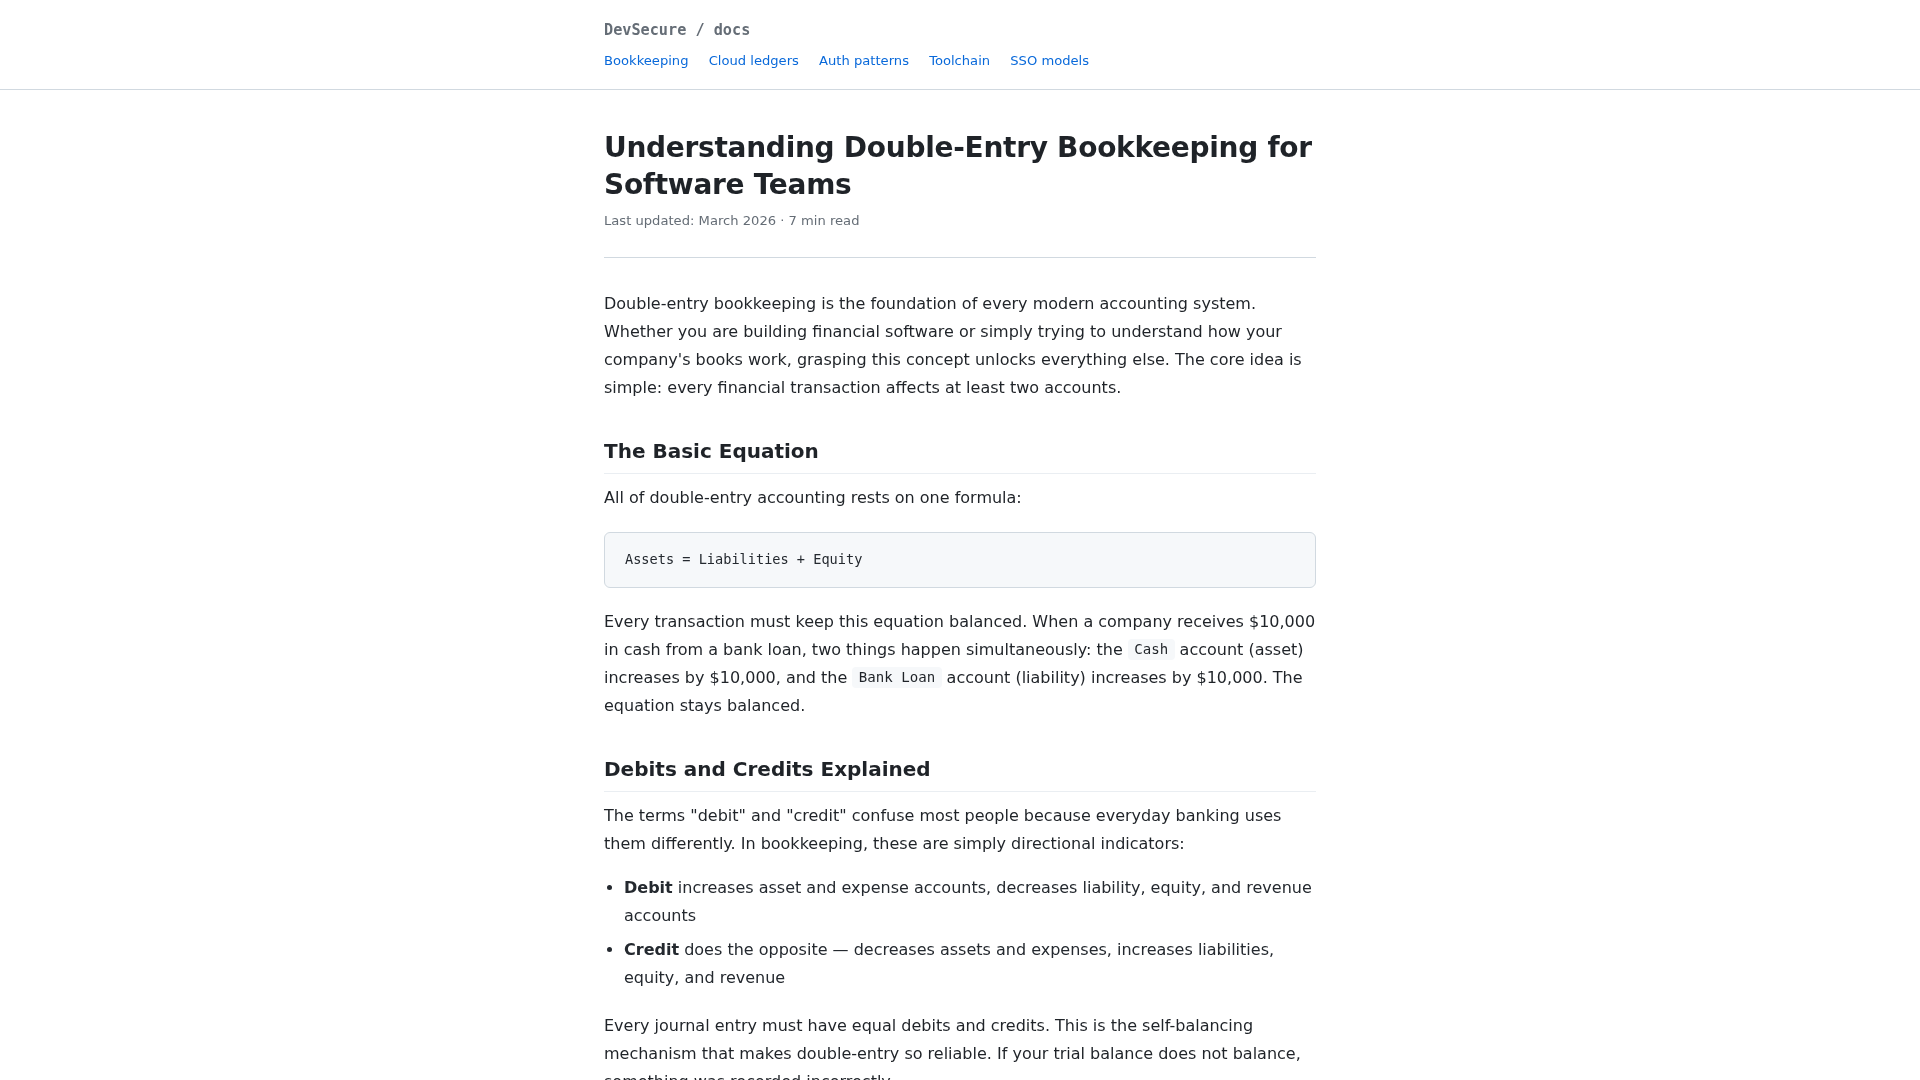Click the Last updated March 2026 text
The height and width of the screenshot is (1080, 1920).
[731, 221]
